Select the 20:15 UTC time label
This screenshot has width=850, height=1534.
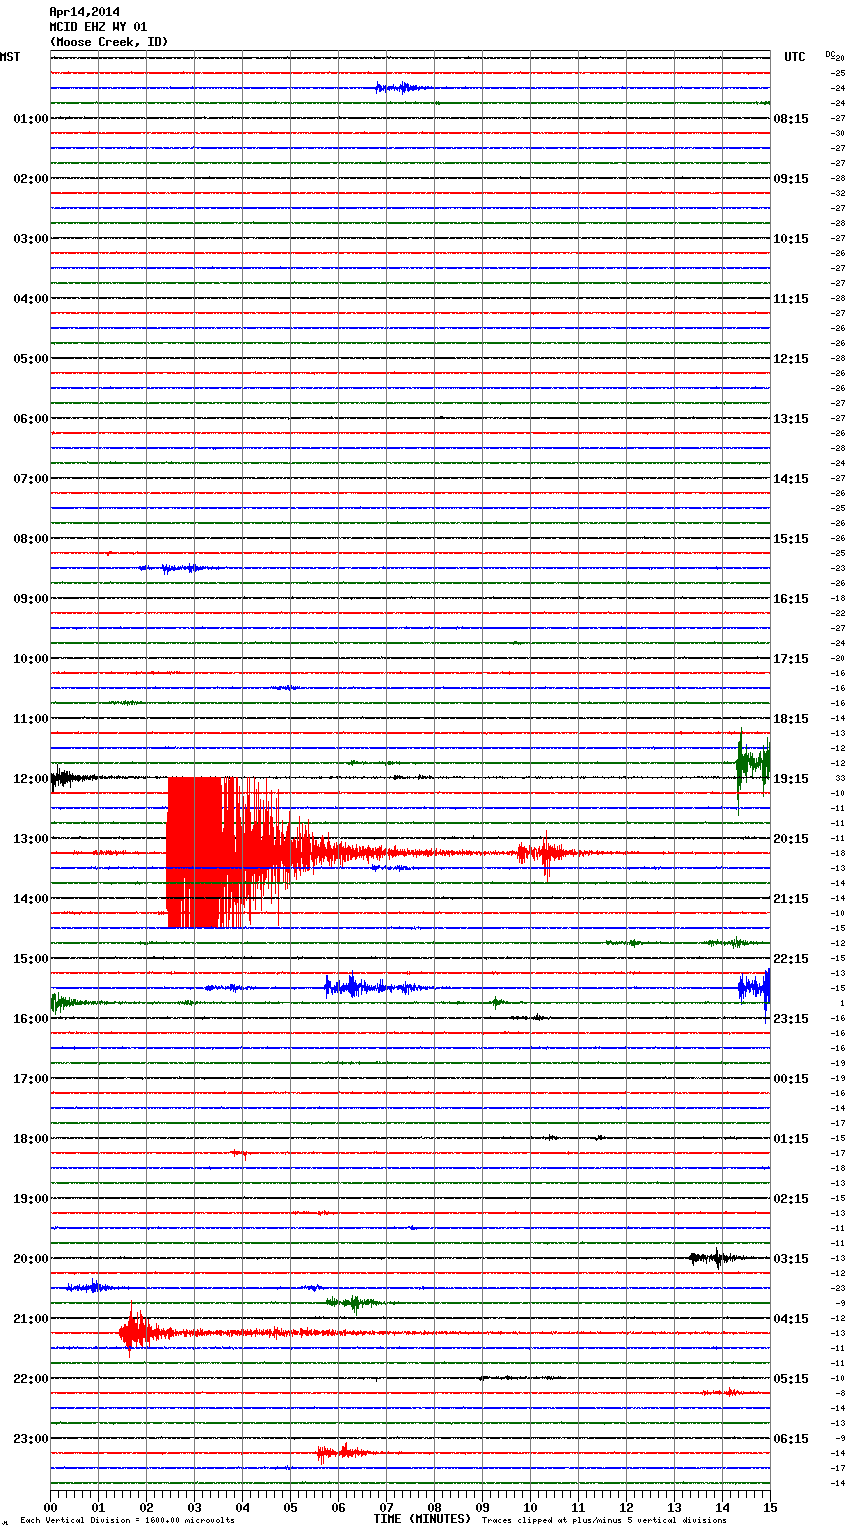coord(790,839)
